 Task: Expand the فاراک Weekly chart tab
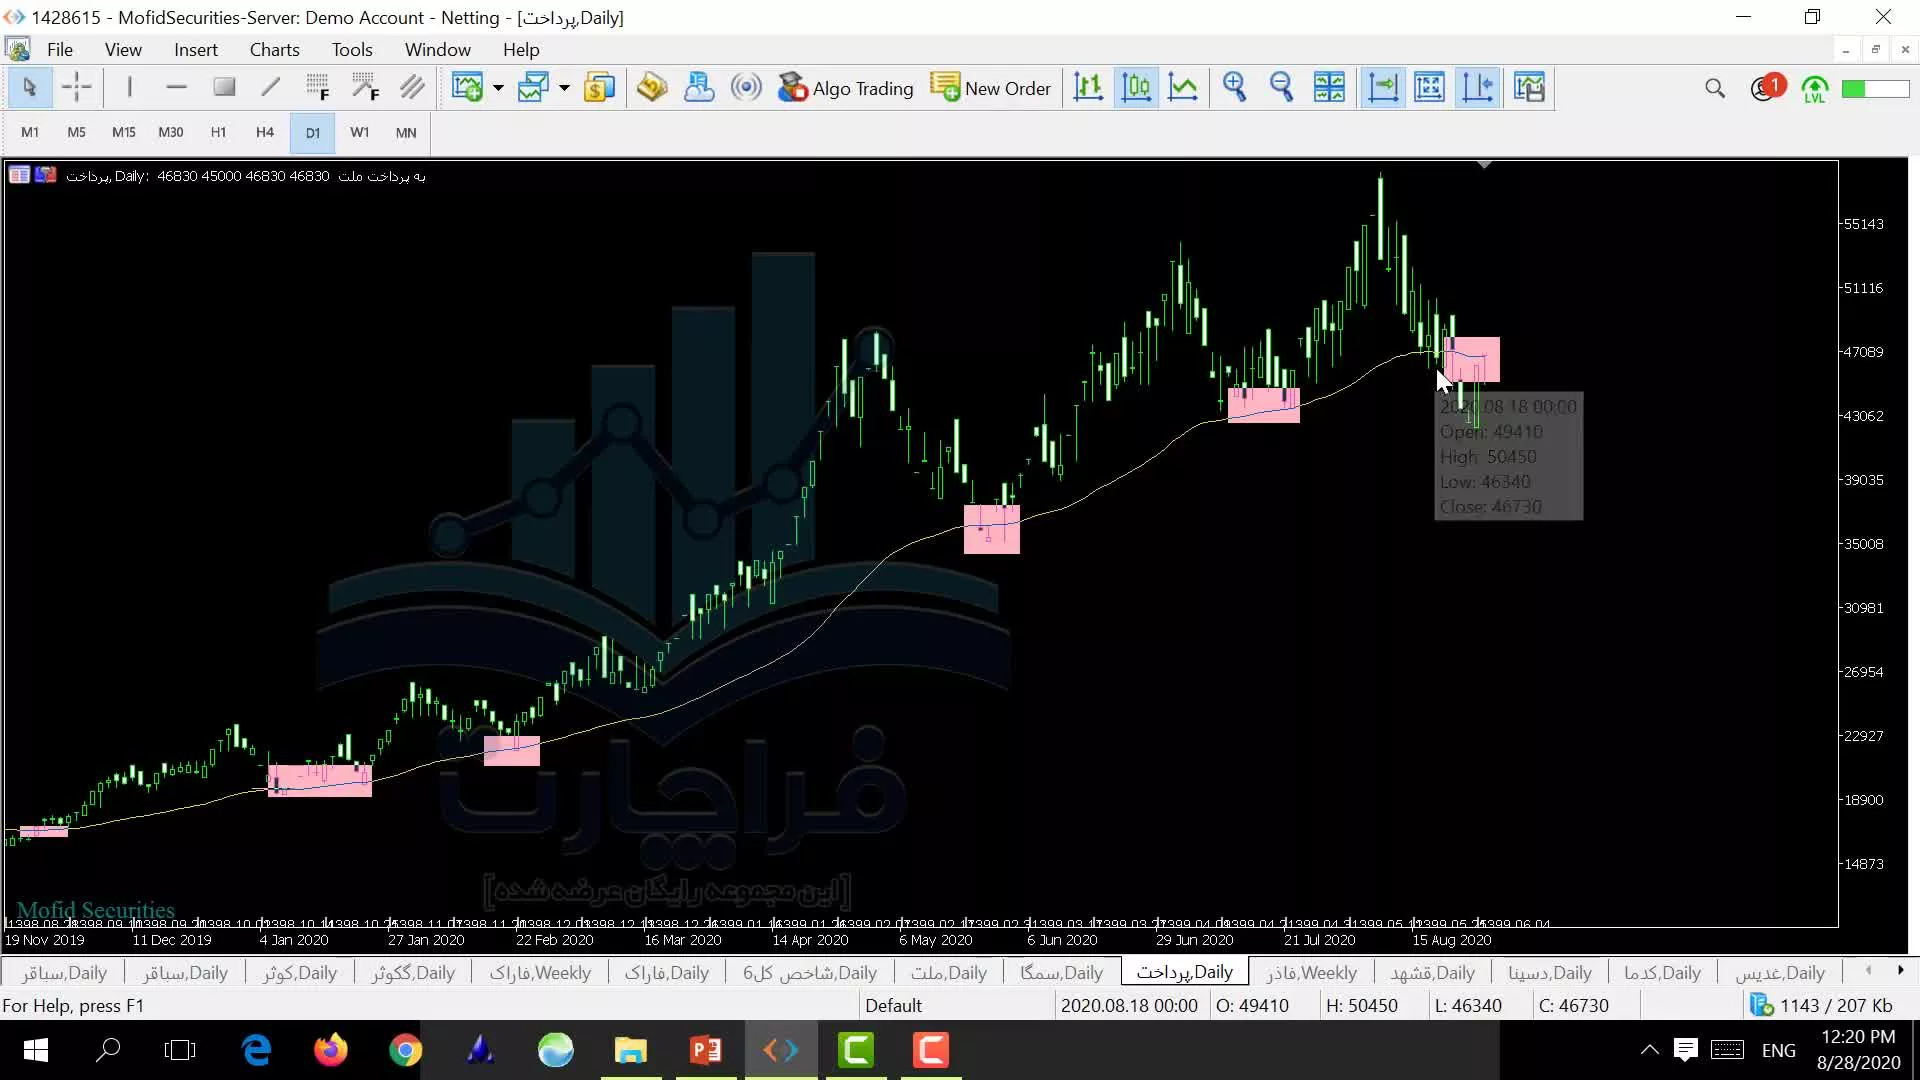(x=542, y=973)
